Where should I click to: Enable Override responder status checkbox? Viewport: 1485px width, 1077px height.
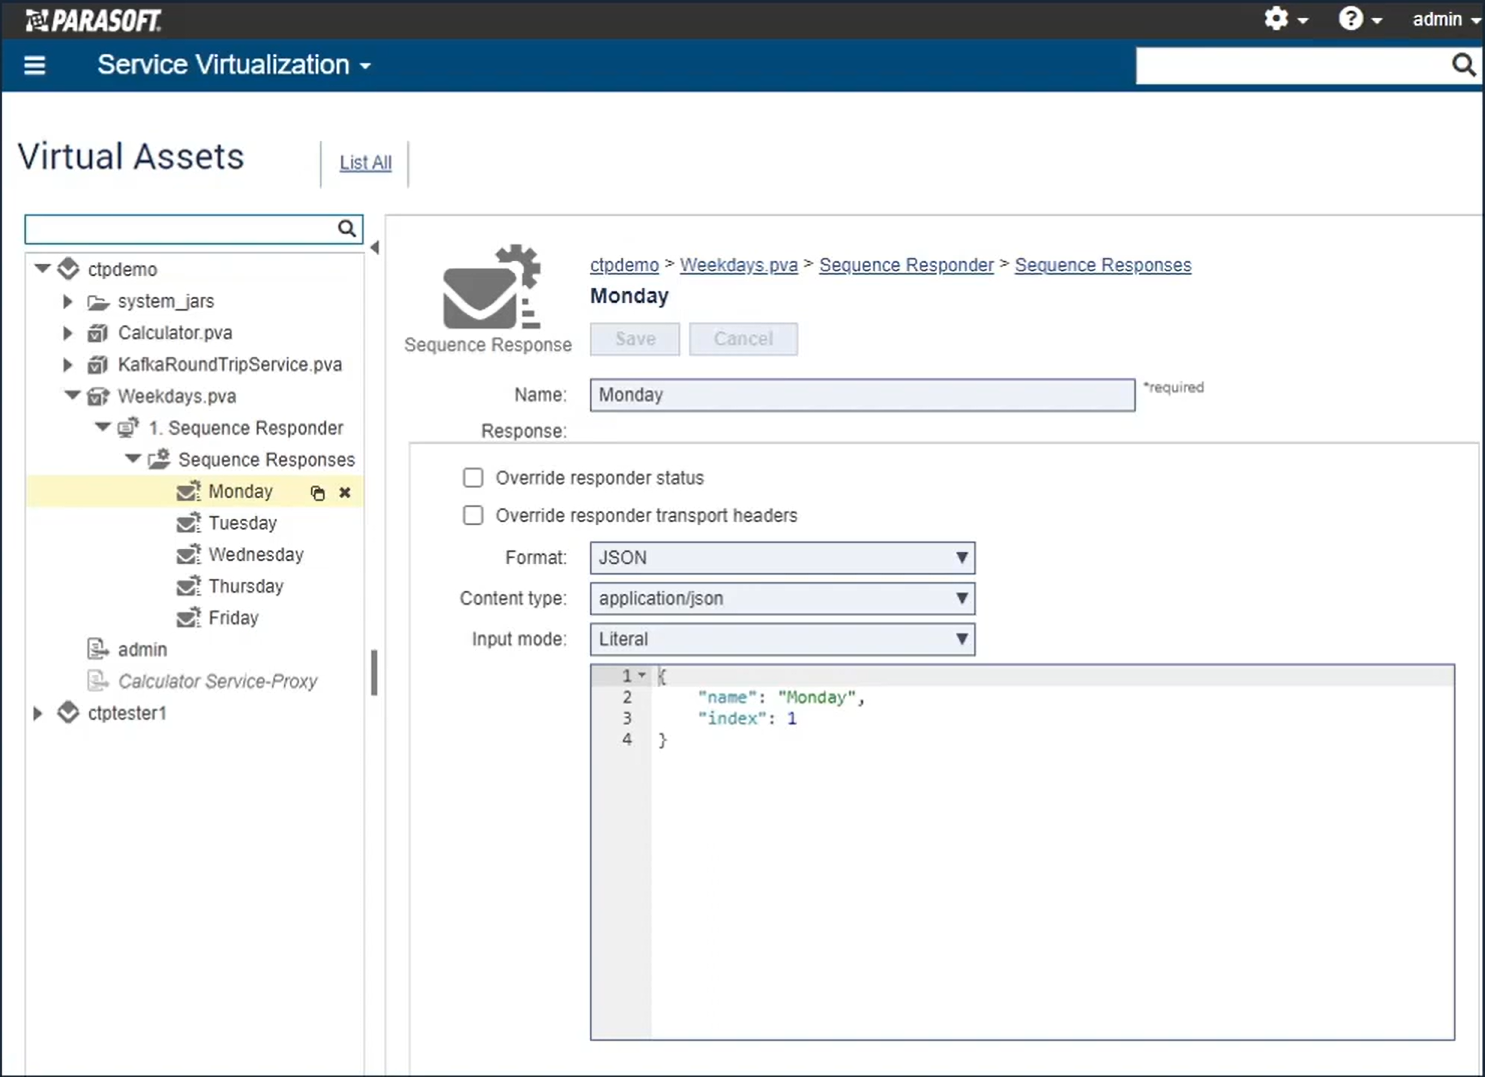click(473, 478)
